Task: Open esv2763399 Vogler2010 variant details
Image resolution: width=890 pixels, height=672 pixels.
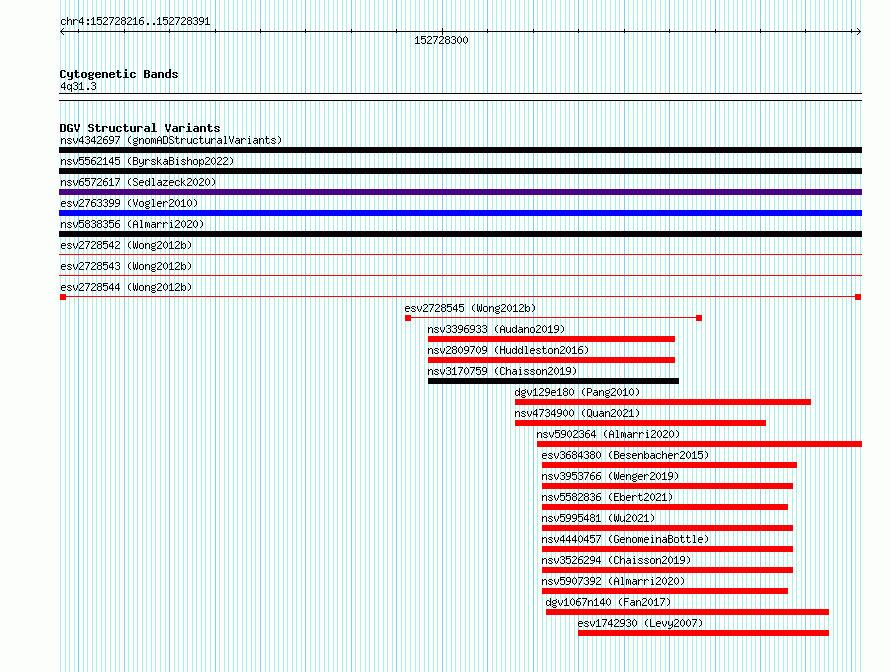Action: pos(129,203)
